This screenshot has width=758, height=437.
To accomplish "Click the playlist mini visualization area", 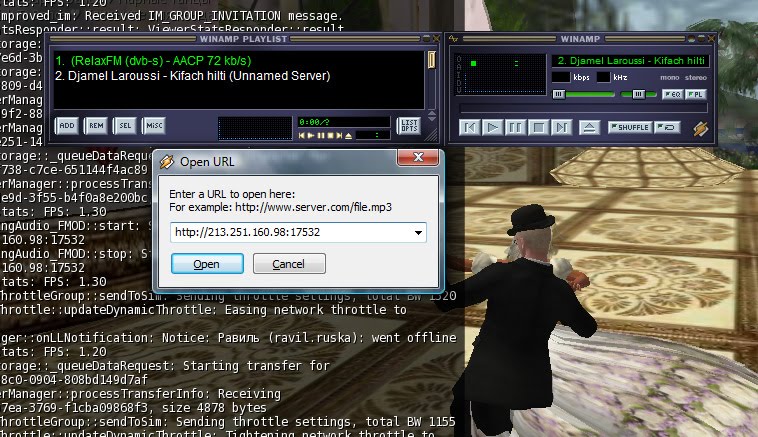I will [255, 129].
